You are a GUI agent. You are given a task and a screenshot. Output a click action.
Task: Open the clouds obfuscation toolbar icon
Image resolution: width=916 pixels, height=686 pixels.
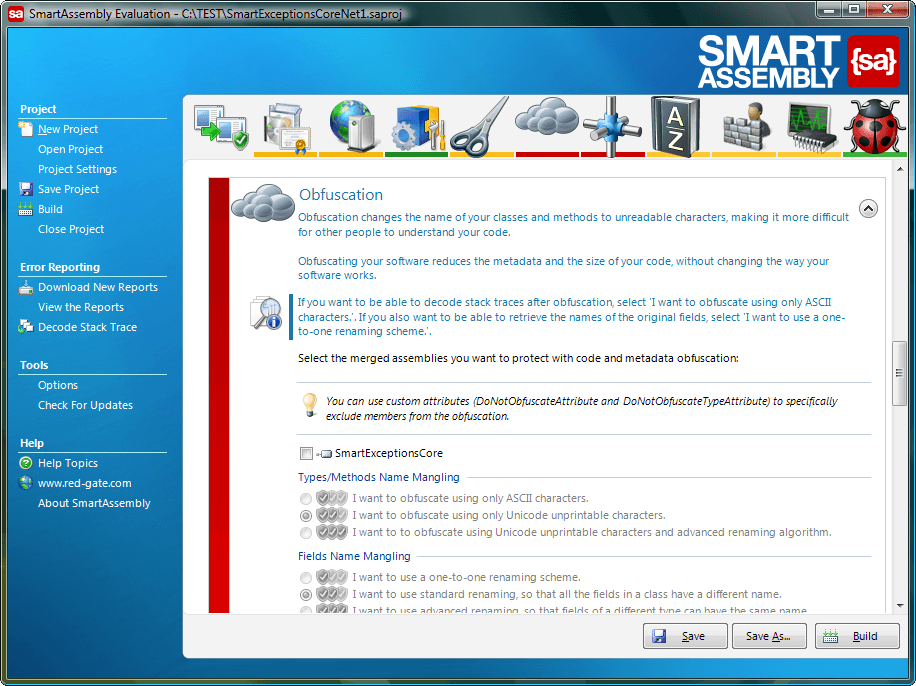tap(547, 116)
